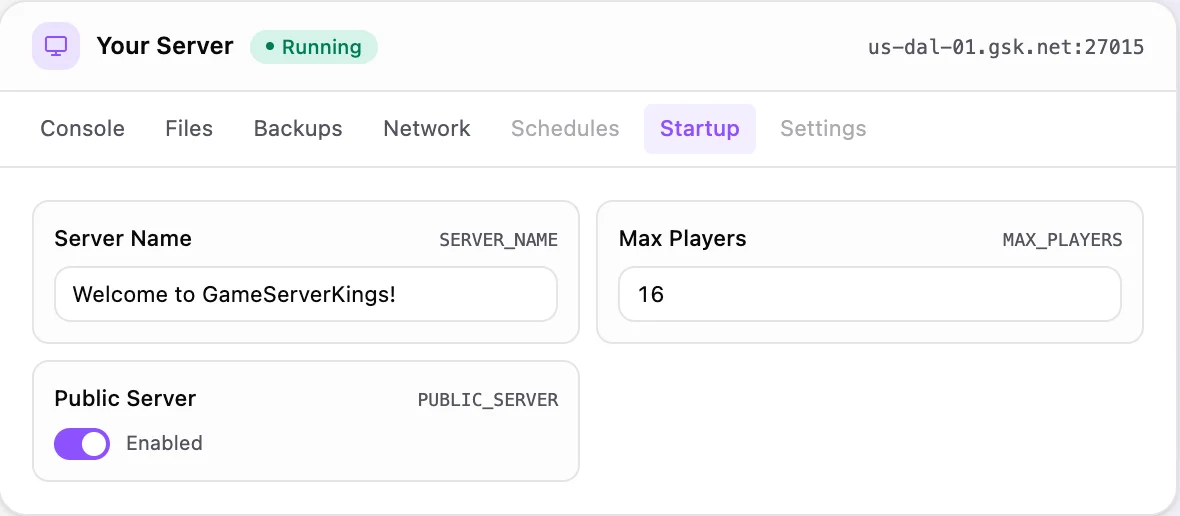Click the Server Name heading
The image size is (1180, 516).
point(123,239)
